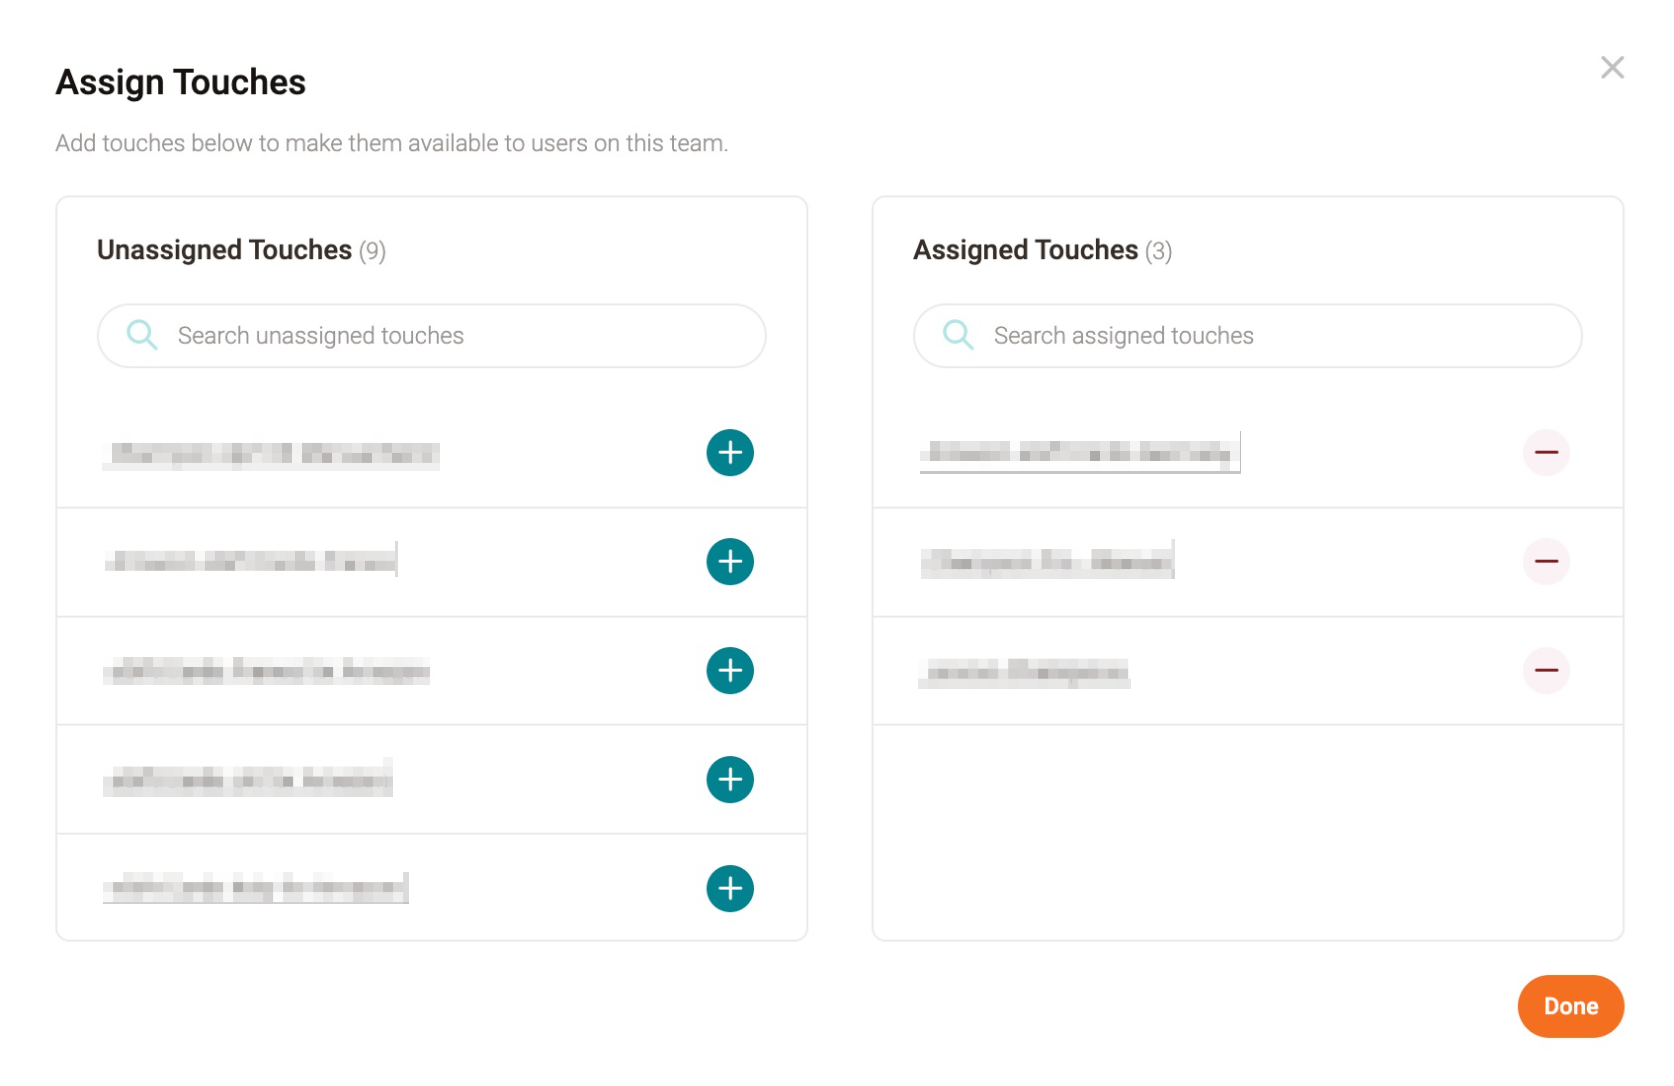Remove the third assigned touch

[x=1546, y=671]
